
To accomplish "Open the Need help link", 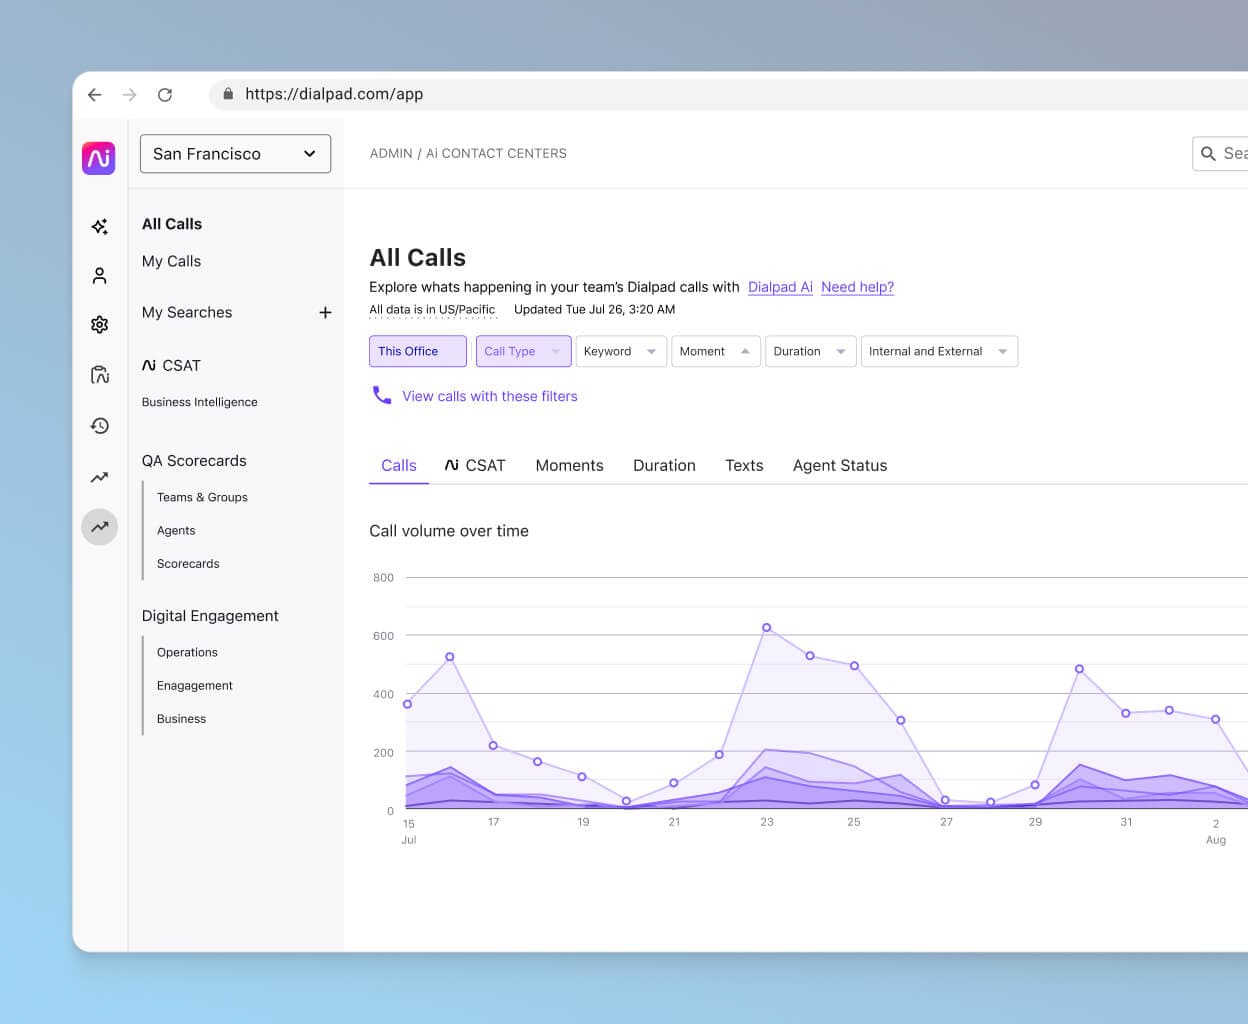I will coord(856,287).
